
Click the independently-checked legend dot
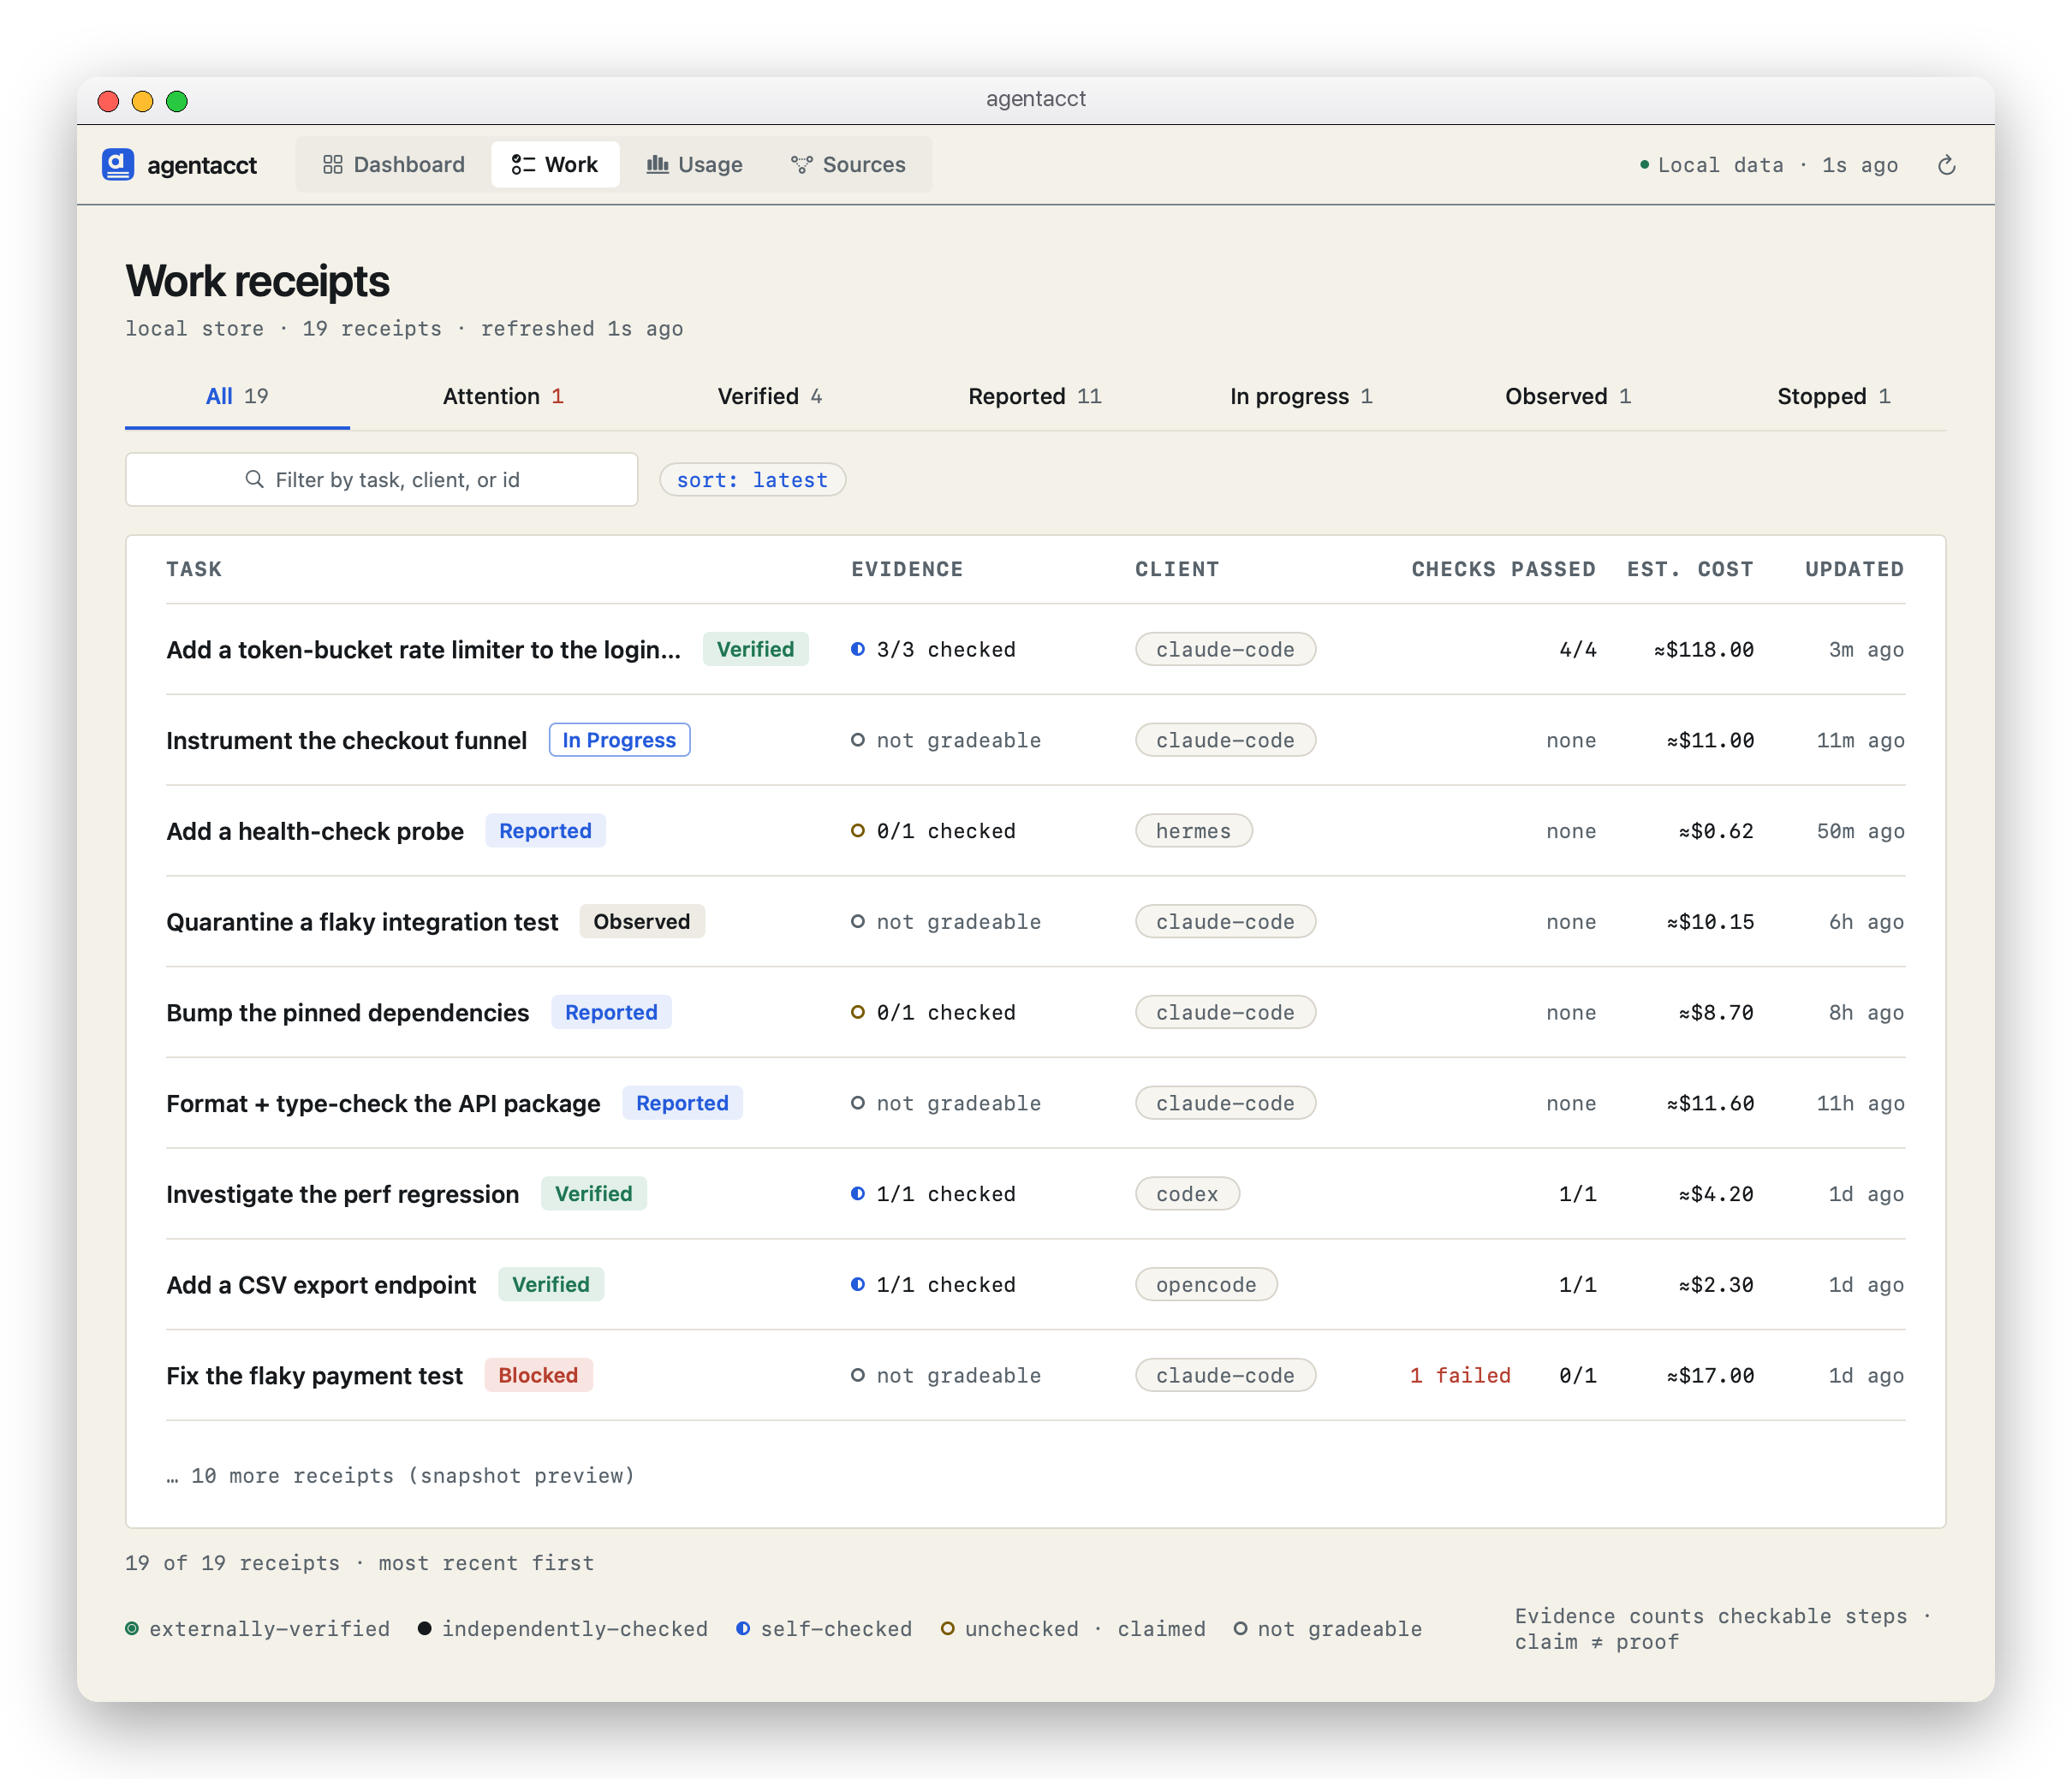tap(424, 1628)
